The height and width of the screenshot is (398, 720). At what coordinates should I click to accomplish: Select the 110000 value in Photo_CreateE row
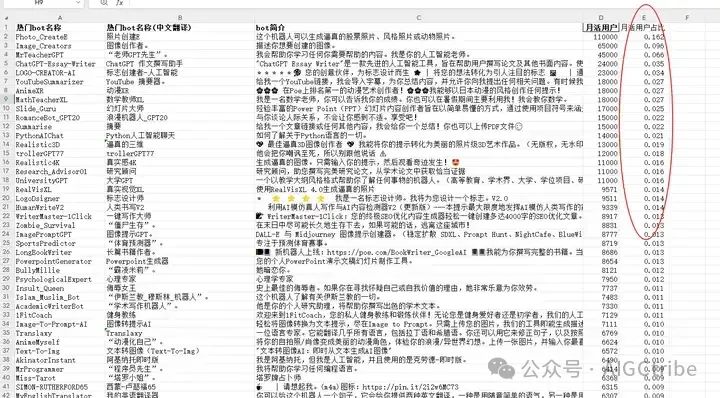(606, 37)
